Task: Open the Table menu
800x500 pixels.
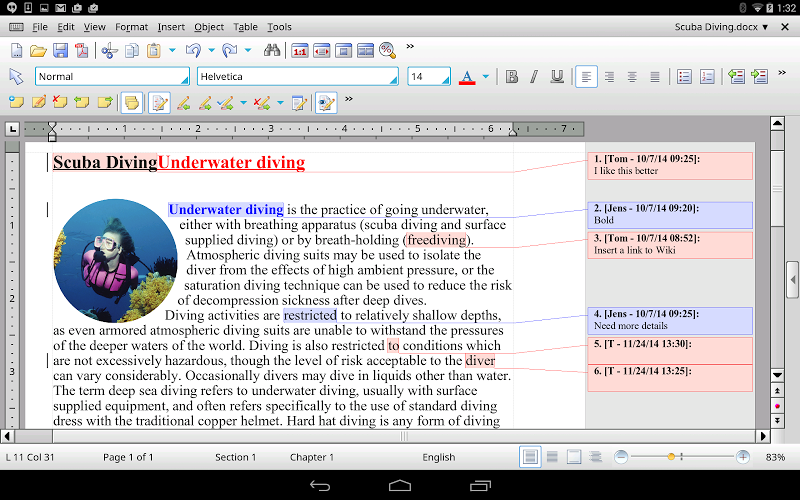Action: point(244,27)
